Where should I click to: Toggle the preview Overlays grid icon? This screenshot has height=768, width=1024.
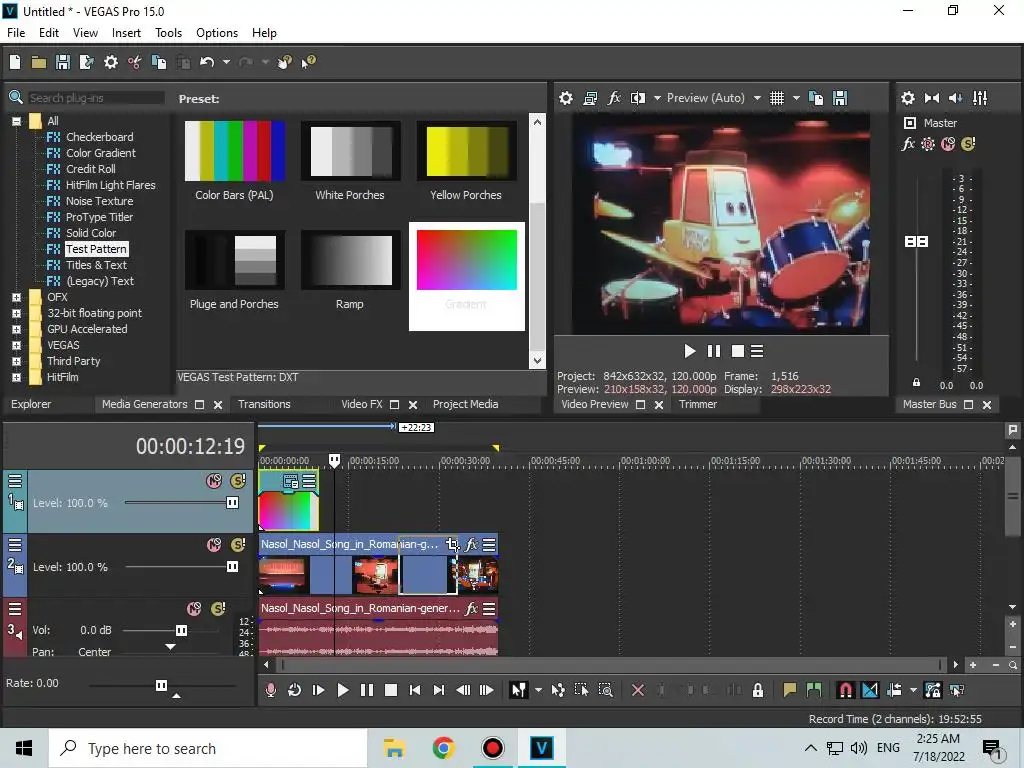(x=777, y=98)
